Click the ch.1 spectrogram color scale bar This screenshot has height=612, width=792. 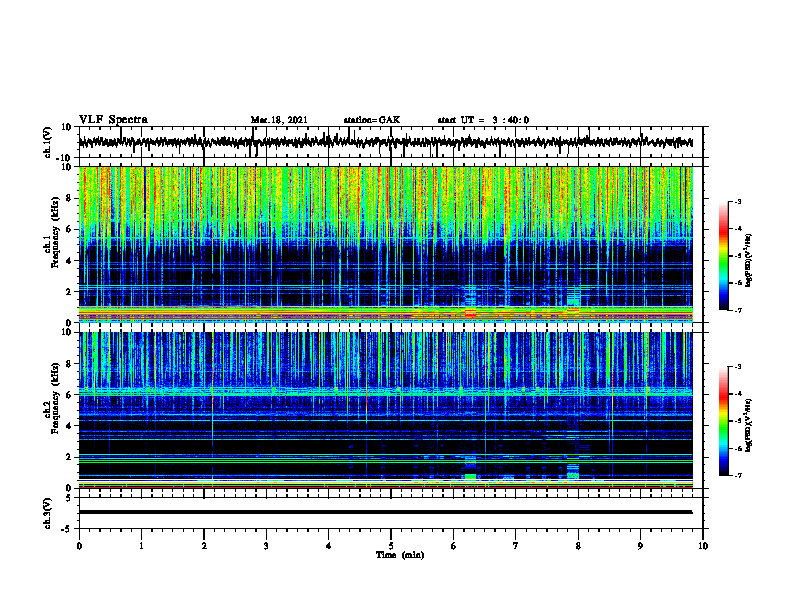pos(723,256)
